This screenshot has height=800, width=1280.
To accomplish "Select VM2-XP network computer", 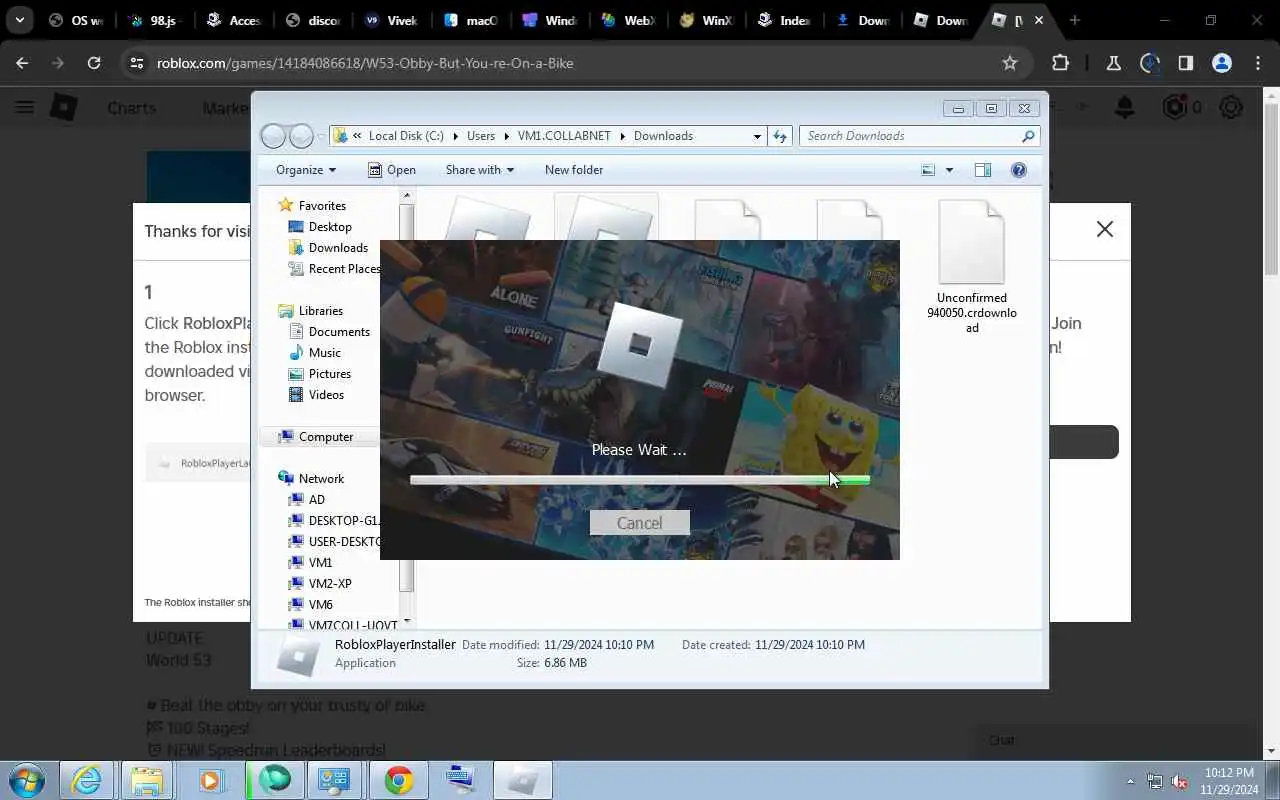I will [x=330, y=584].
